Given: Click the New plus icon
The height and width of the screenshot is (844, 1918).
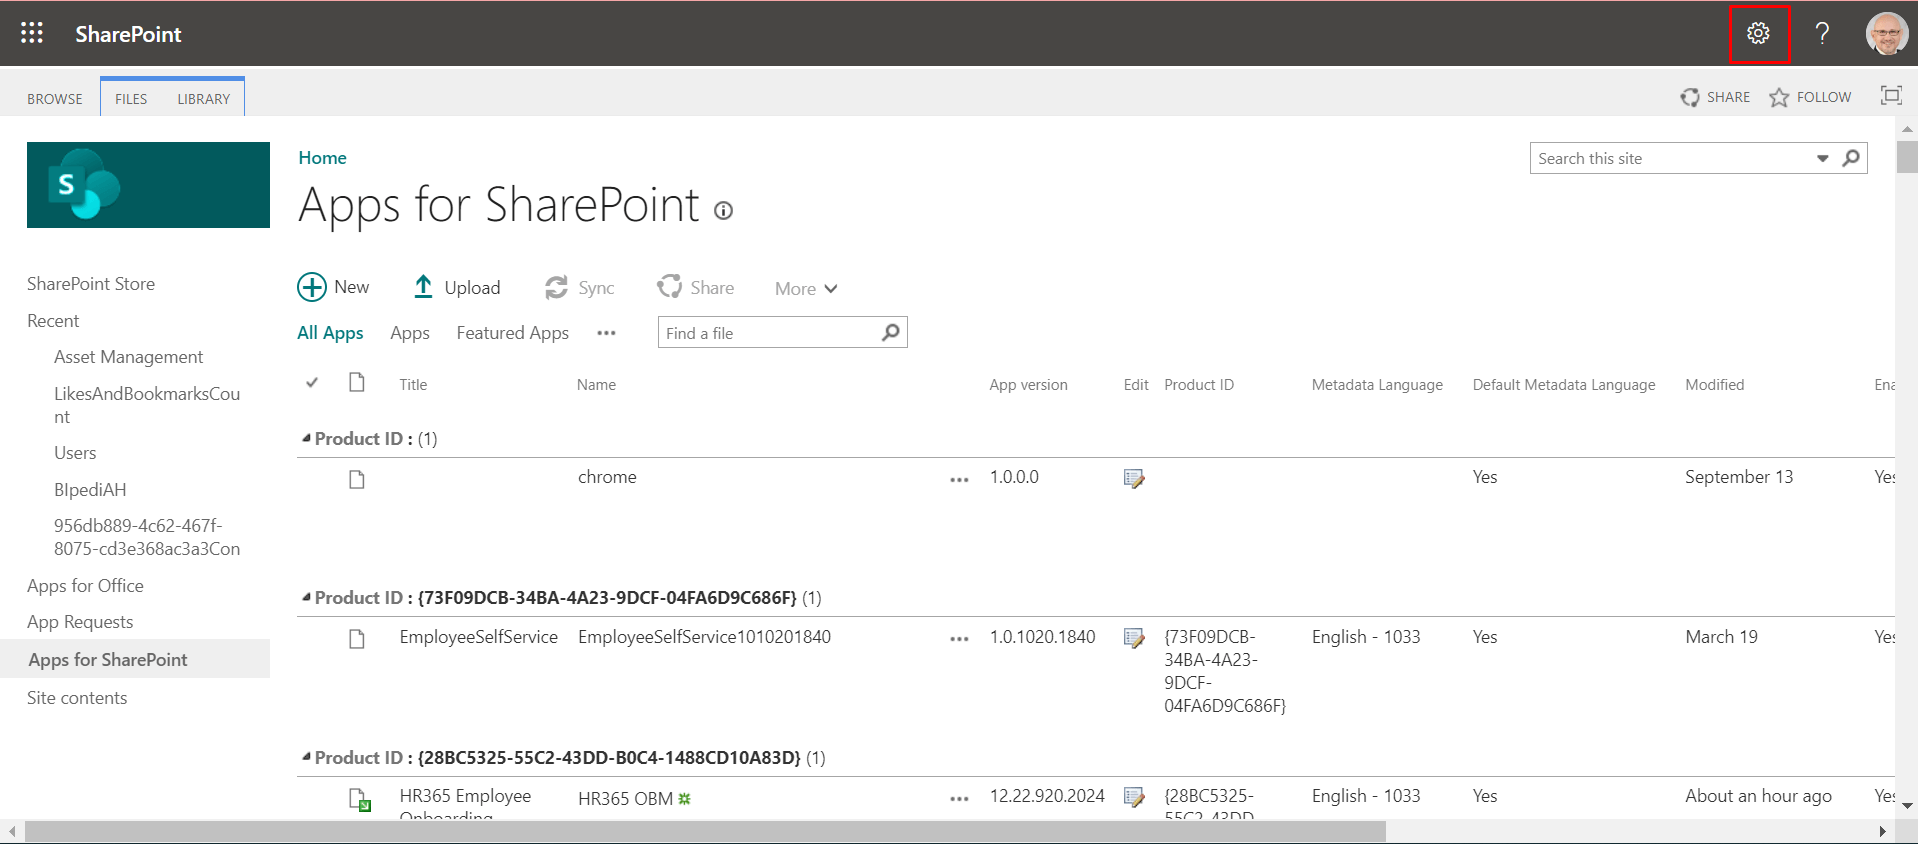Looking at the screenshot, I should [x=312, y=287].
